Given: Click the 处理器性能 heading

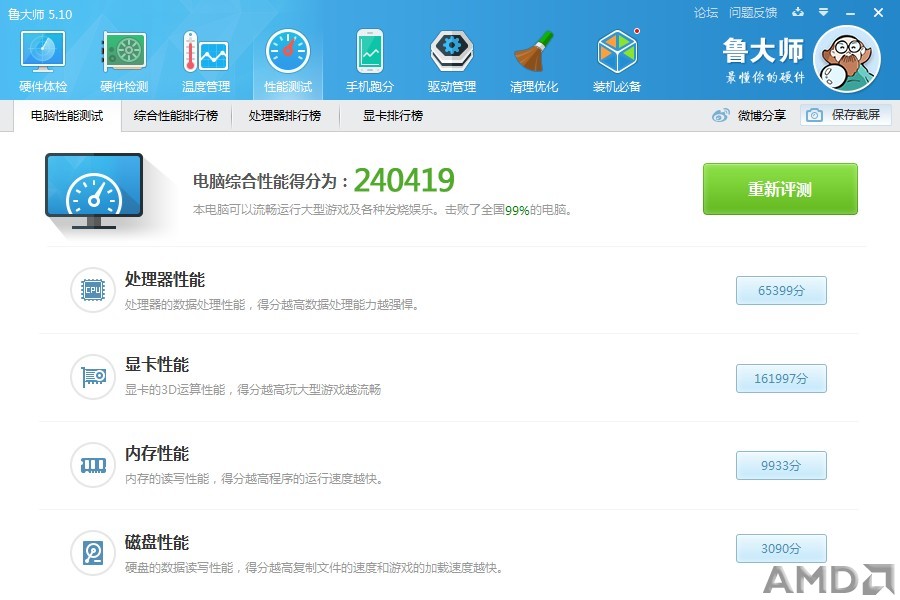Looking at the screenshot, I should pos(165,280).
